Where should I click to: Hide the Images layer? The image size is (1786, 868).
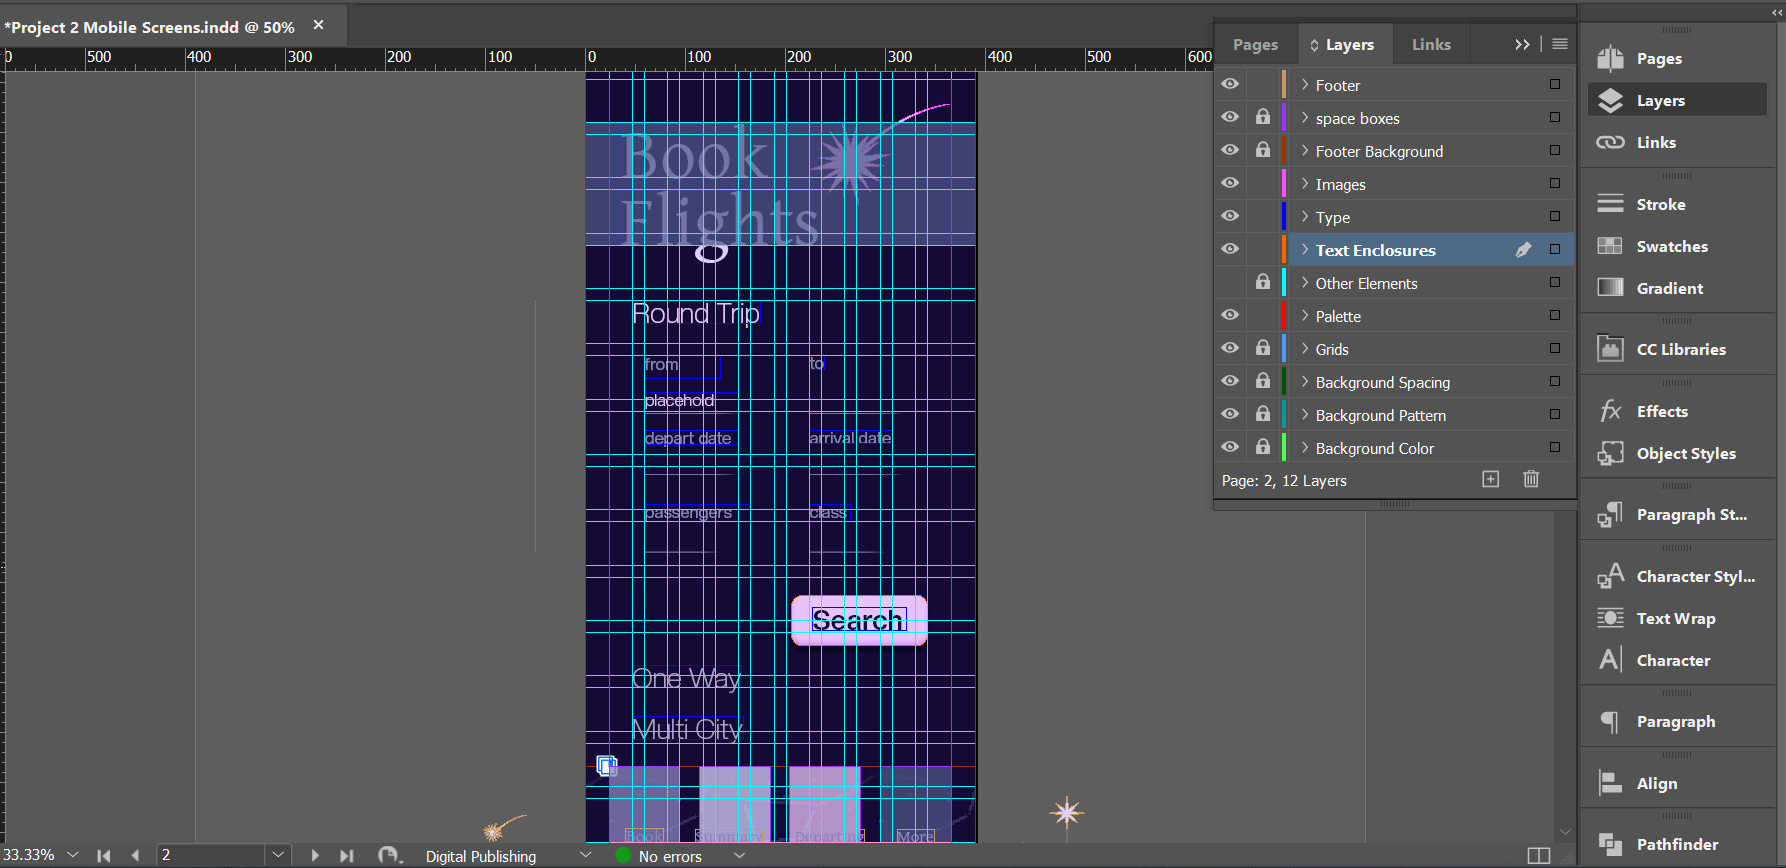(x=1230, y=183)
